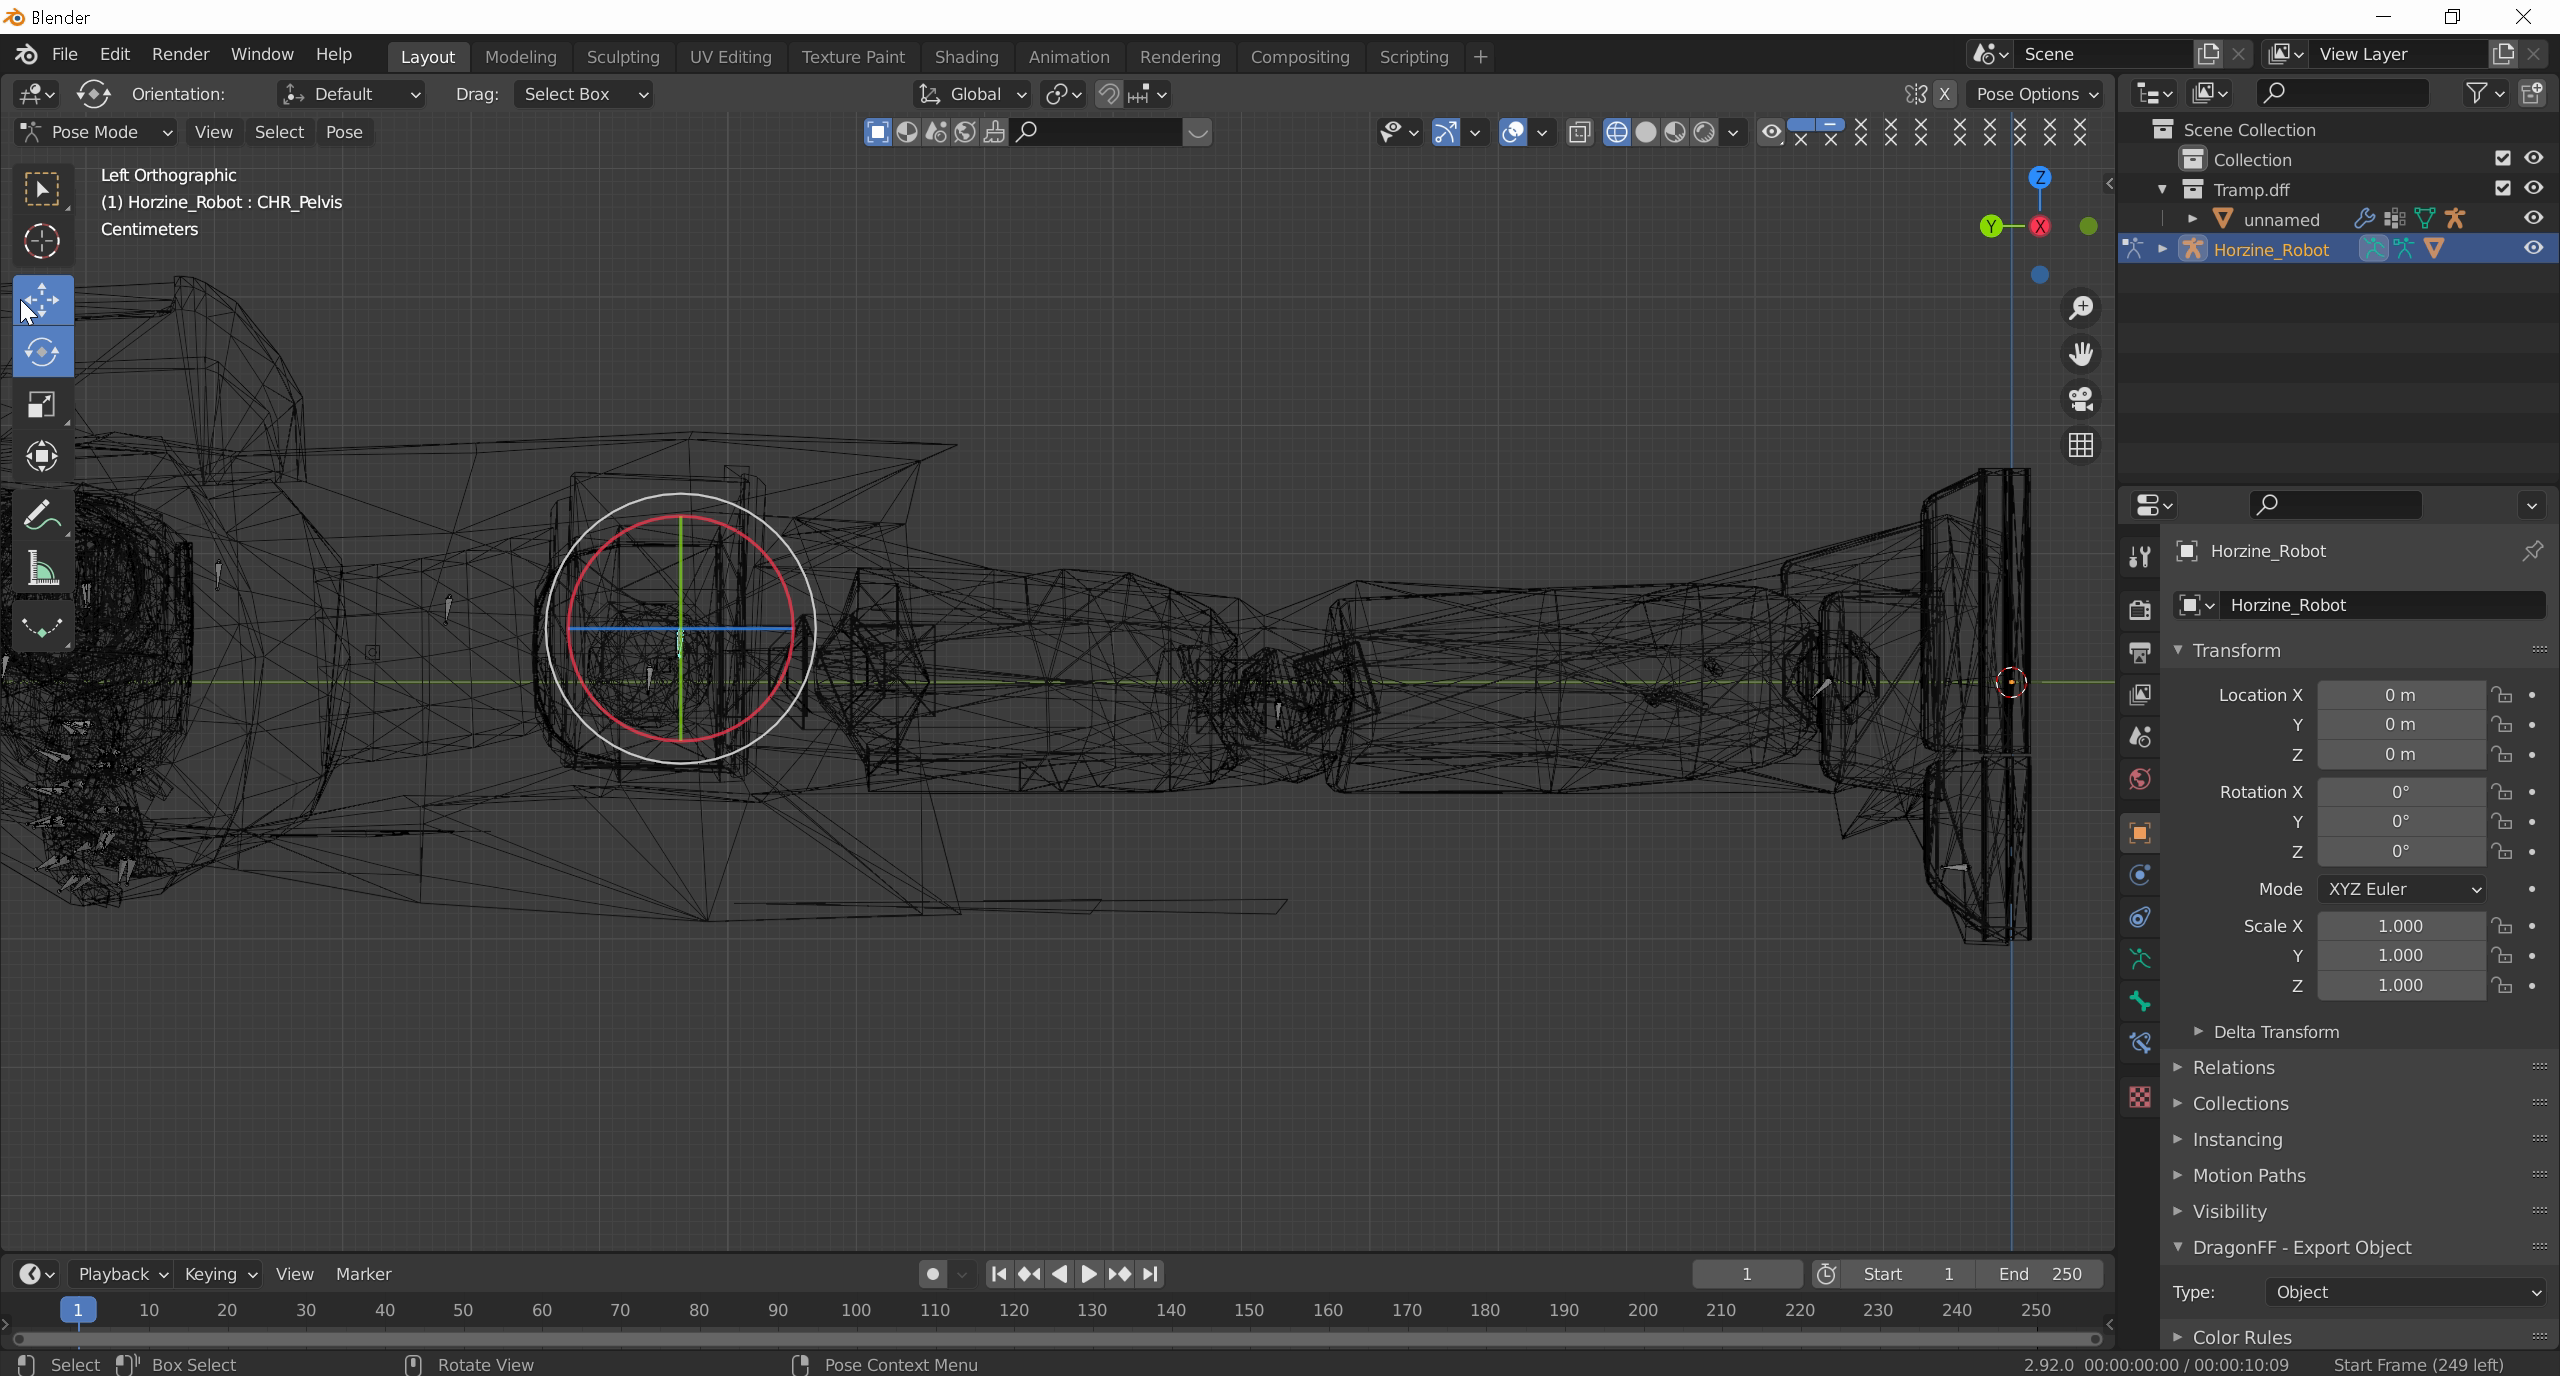This screenshot has width=2560, height=1376.
Task: Open the Pose Mode dropdown
Action: 96,132
